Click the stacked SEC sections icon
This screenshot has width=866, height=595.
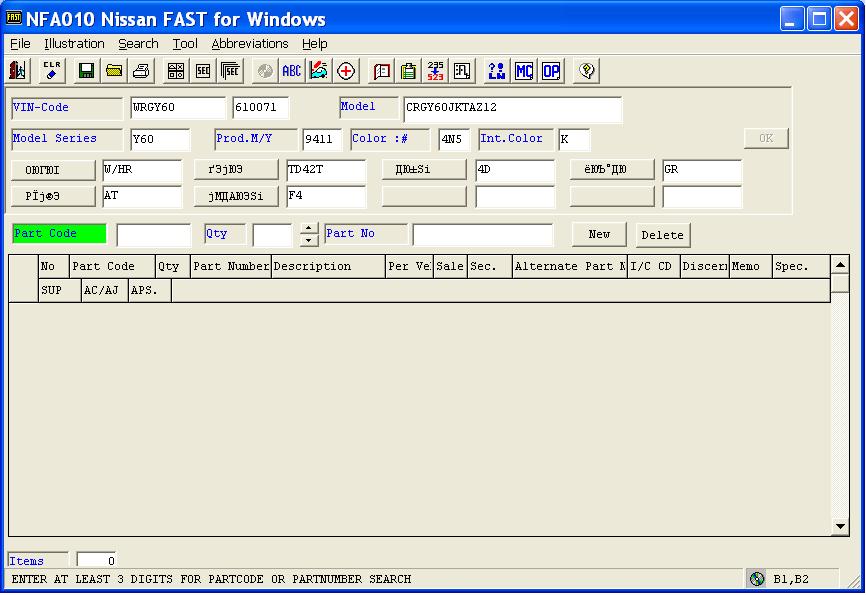pyautogui.click(x=230, y=71)
